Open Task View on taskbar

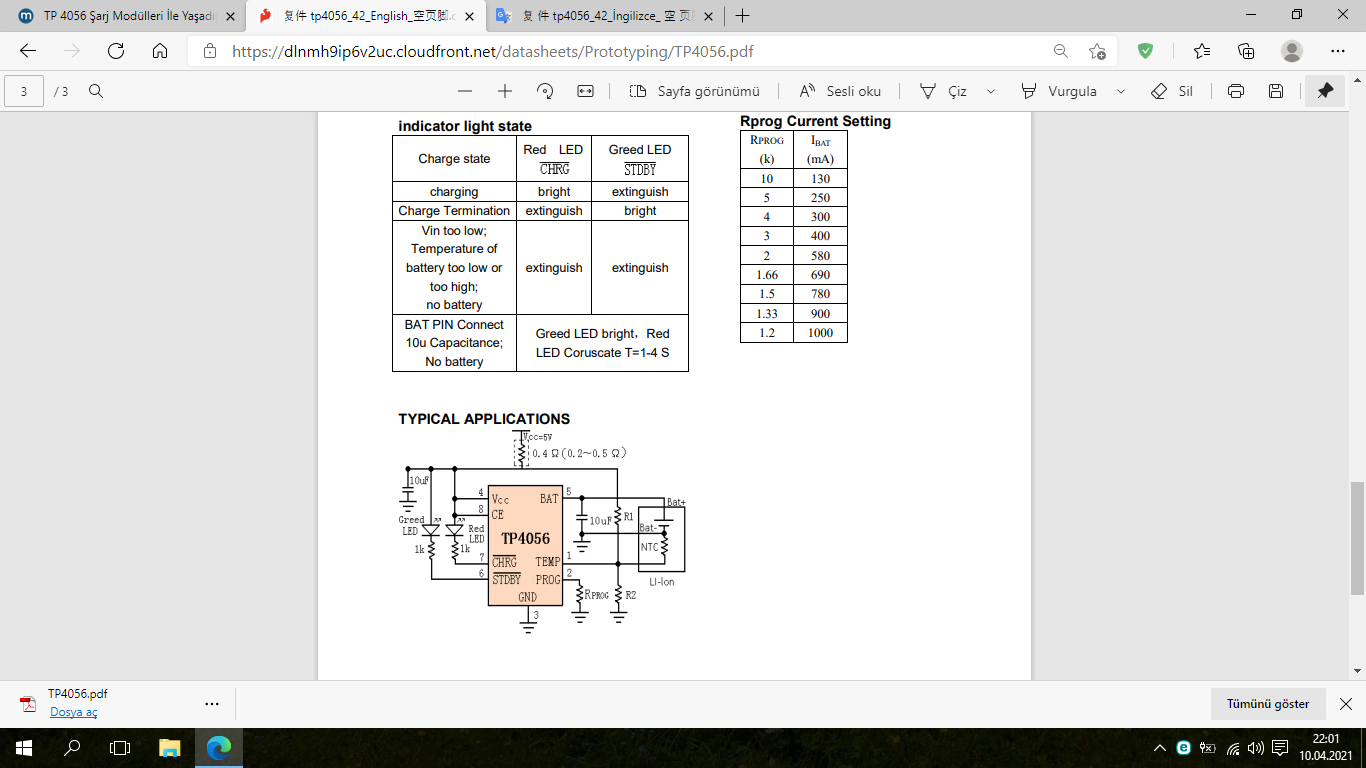[x=120, y=748]
